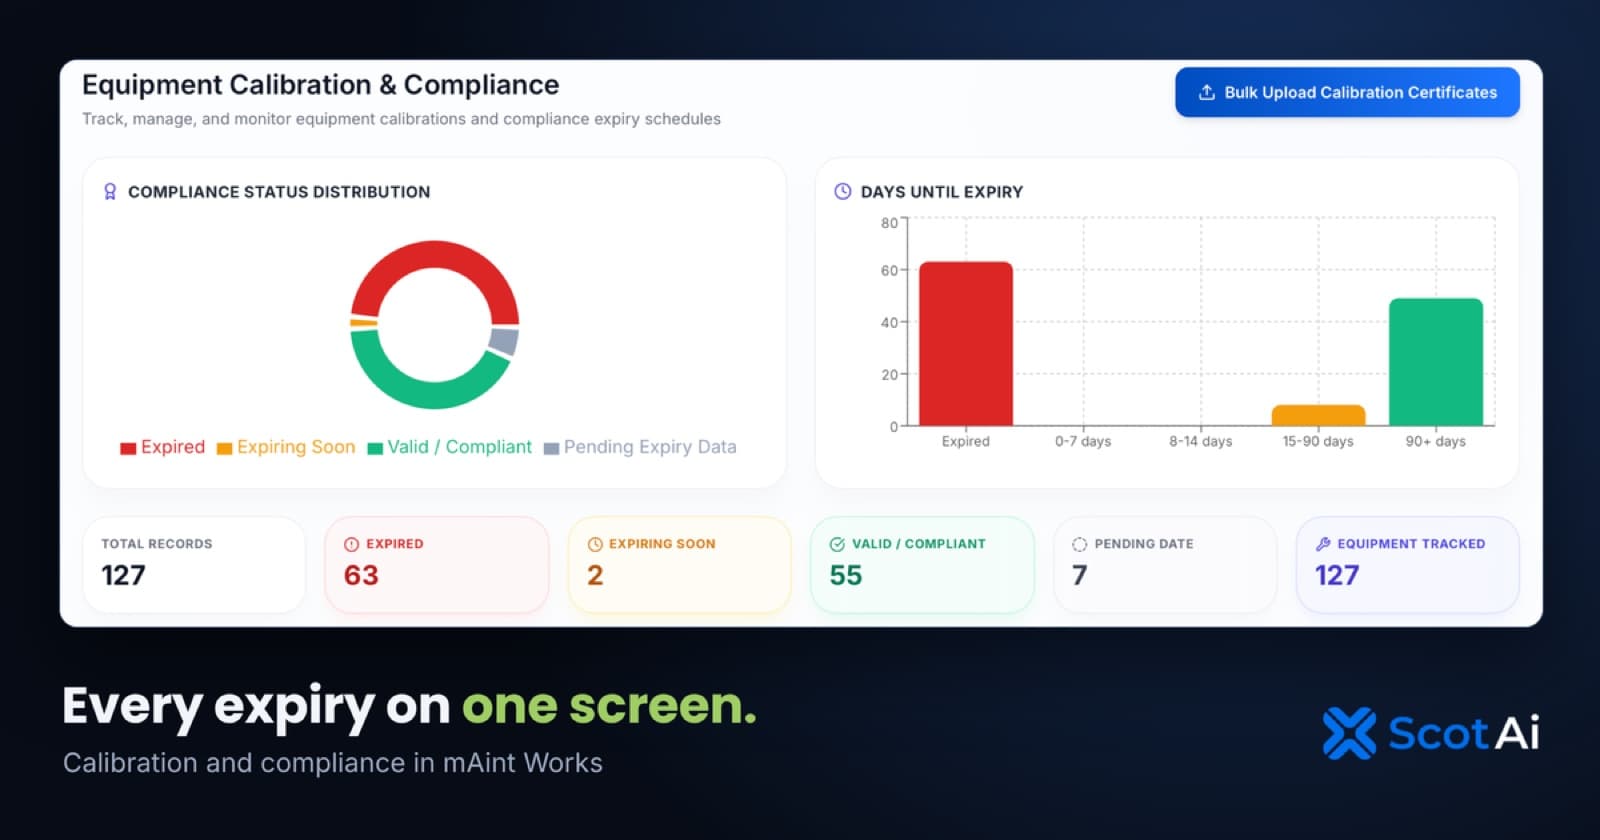Image resolution: width=1600 pixels, height=840 pixels.
Task: Click the orange 15-90 days bar
Action: point(1318,415)
